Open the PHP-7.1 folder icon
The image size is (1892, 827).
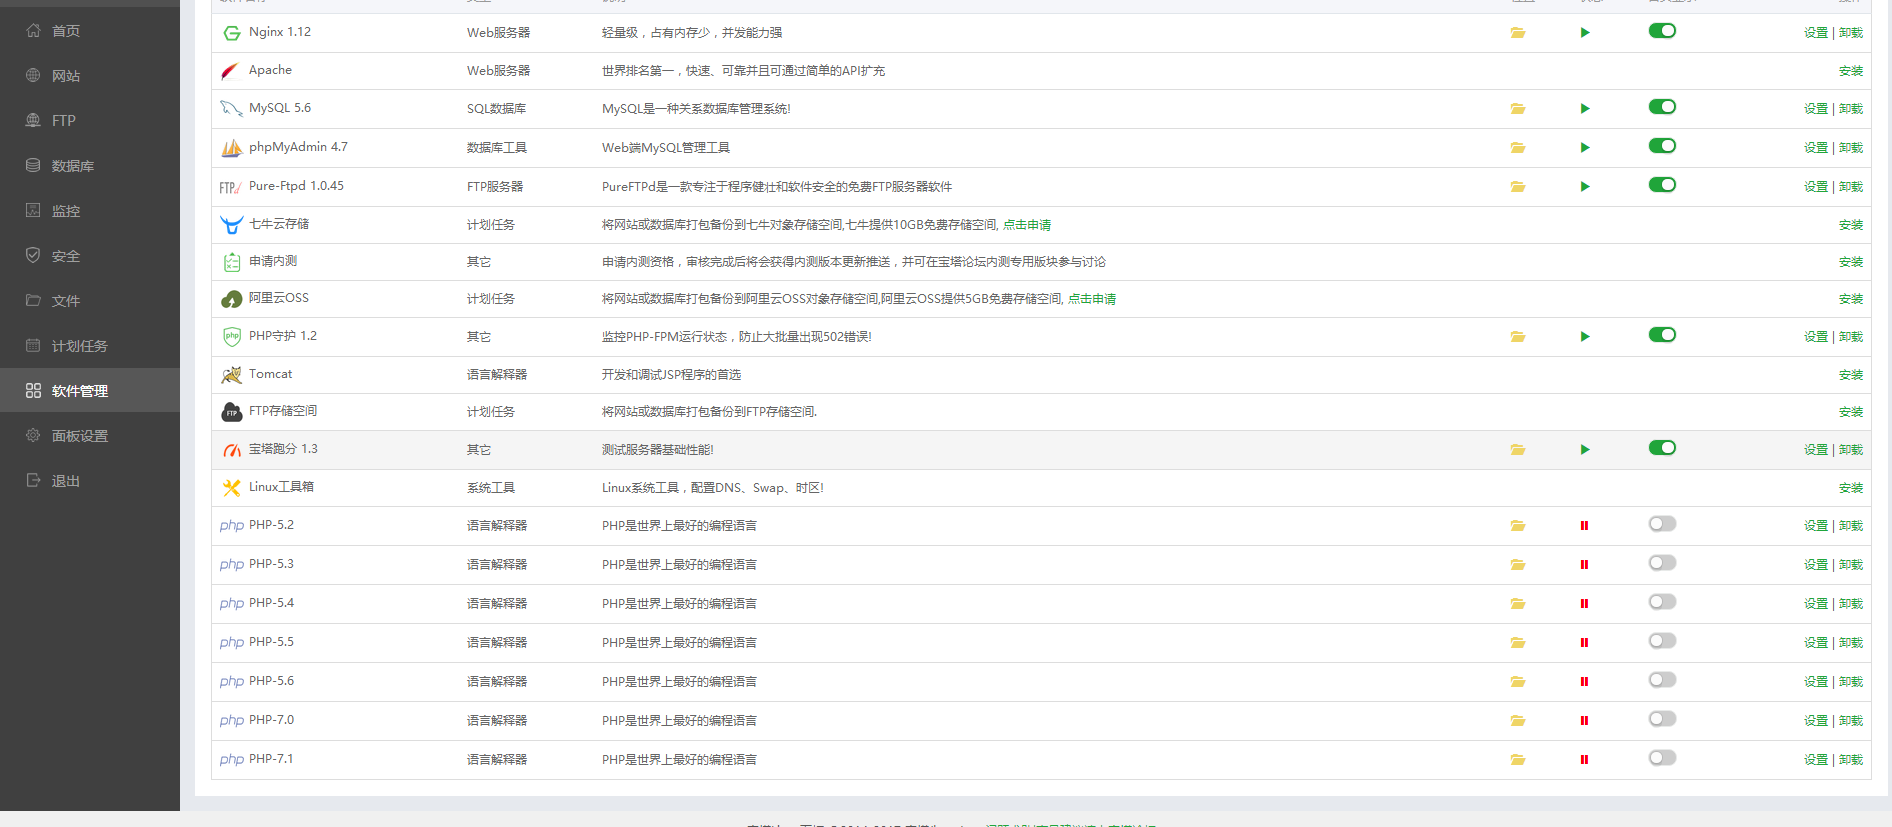pos(1518,760)
